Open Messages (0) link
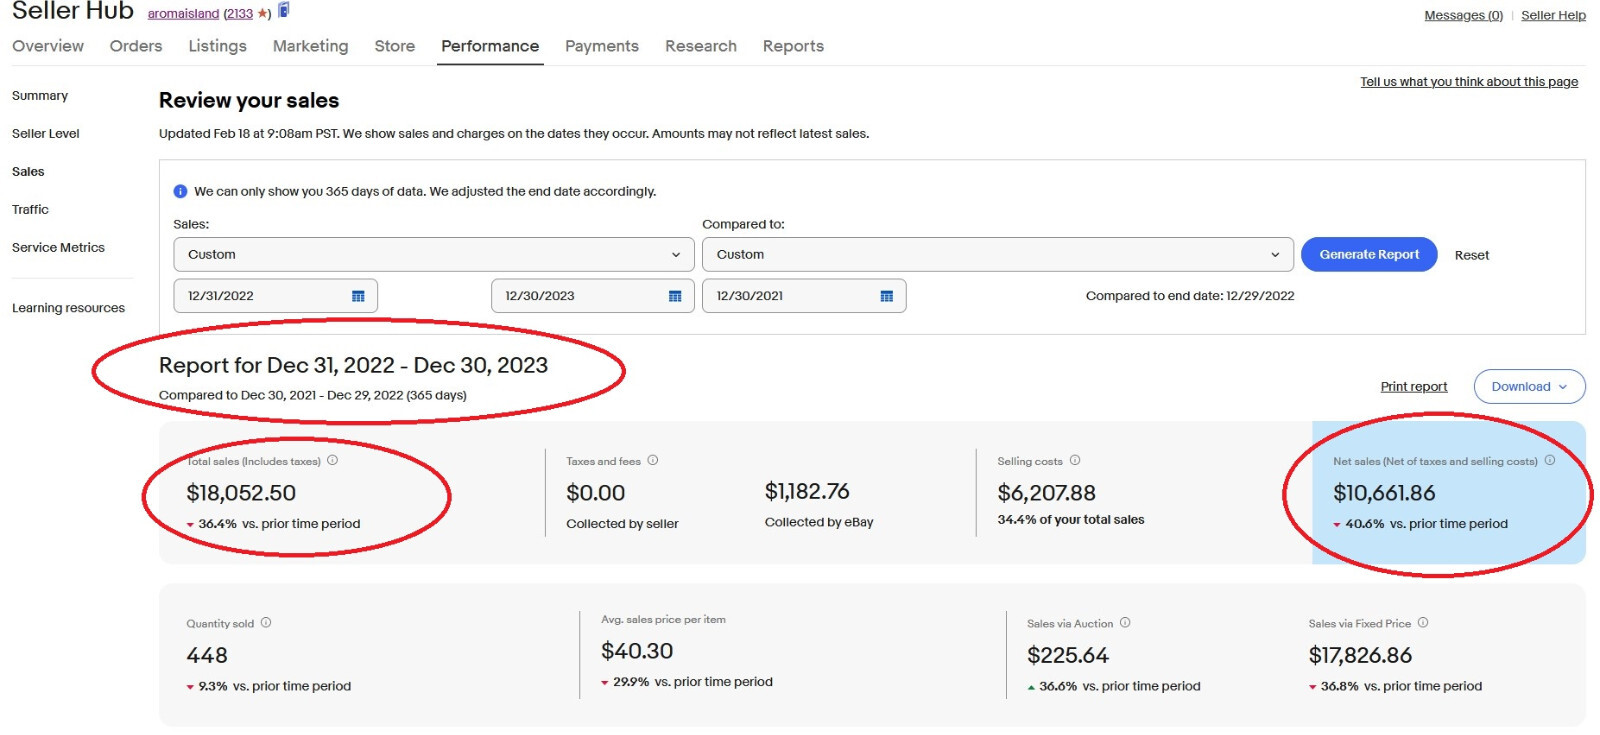 pyautogui.click(x=1464, y=15)
